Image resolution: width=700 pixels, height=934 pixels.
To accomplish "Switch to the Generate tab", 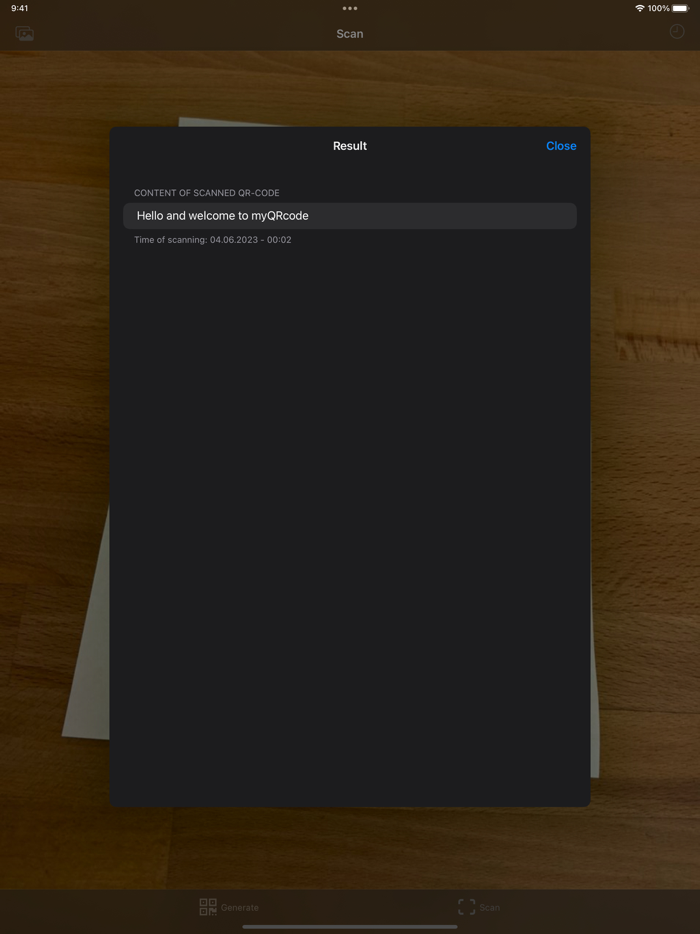I will click(229, 907).
